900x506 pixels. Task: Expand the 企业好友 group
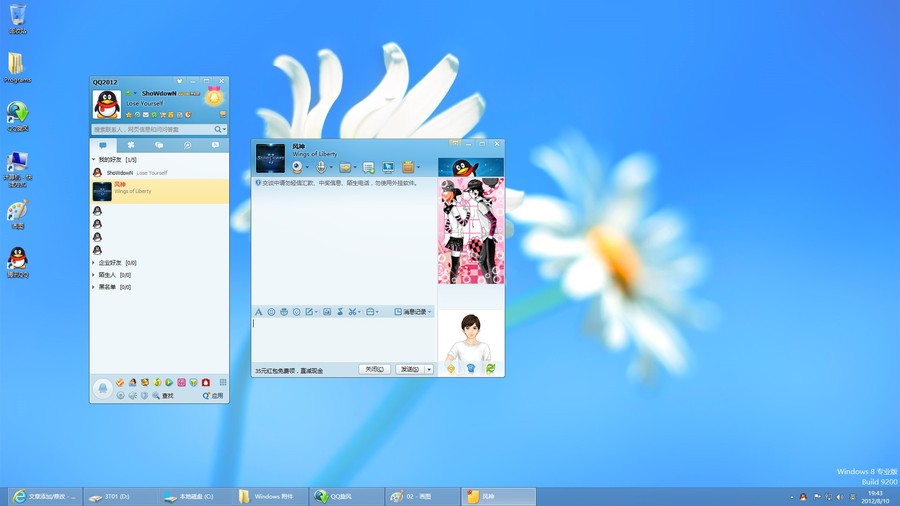pos(94,263)
